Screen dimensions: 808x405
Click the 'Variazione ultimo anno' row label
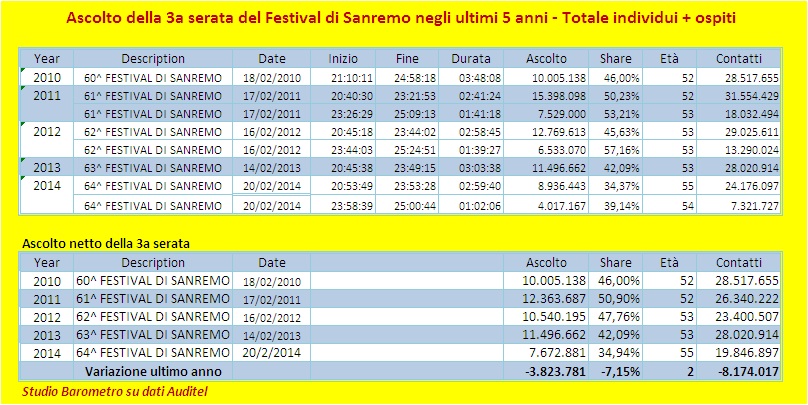click(x=153, y=371)
